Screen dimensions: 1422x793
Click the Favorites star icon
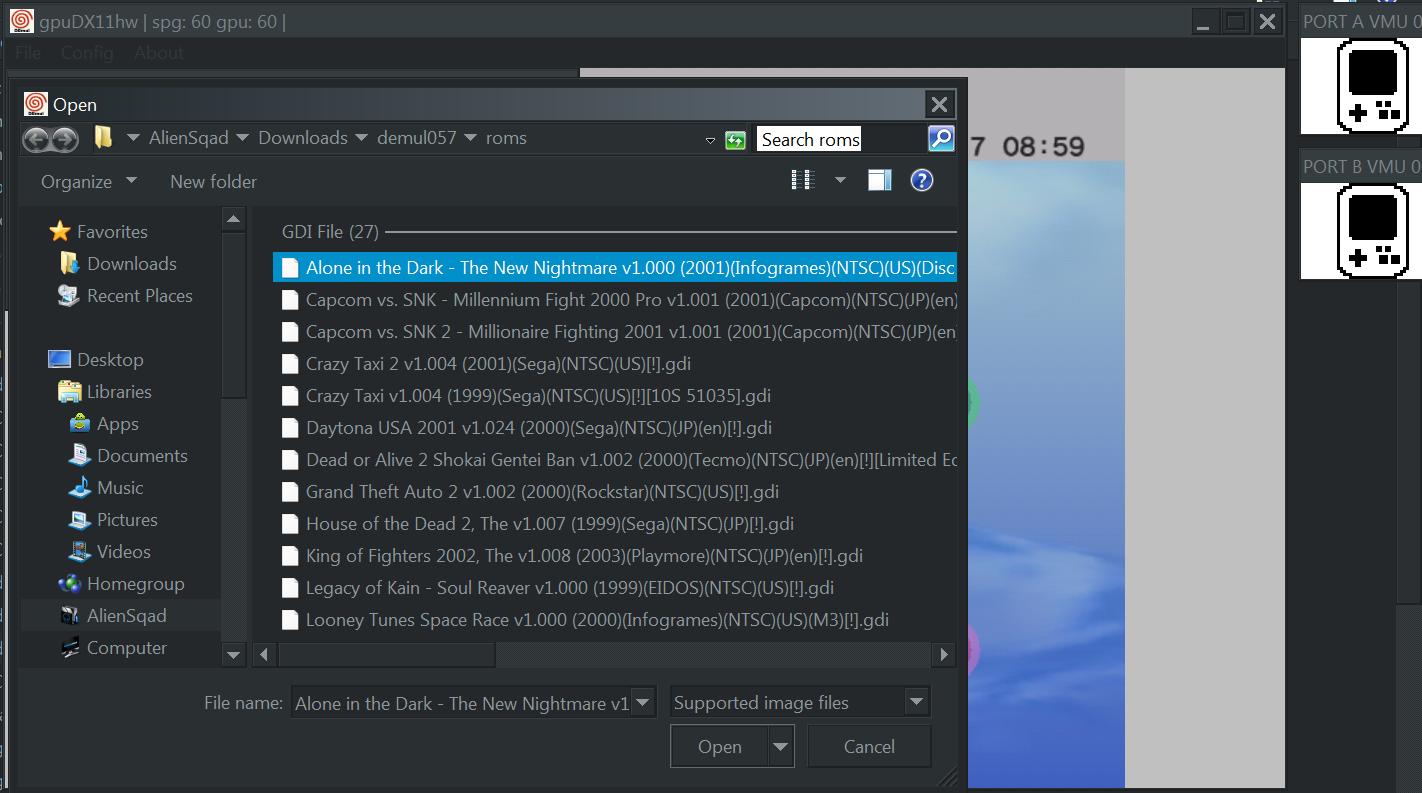60,231
